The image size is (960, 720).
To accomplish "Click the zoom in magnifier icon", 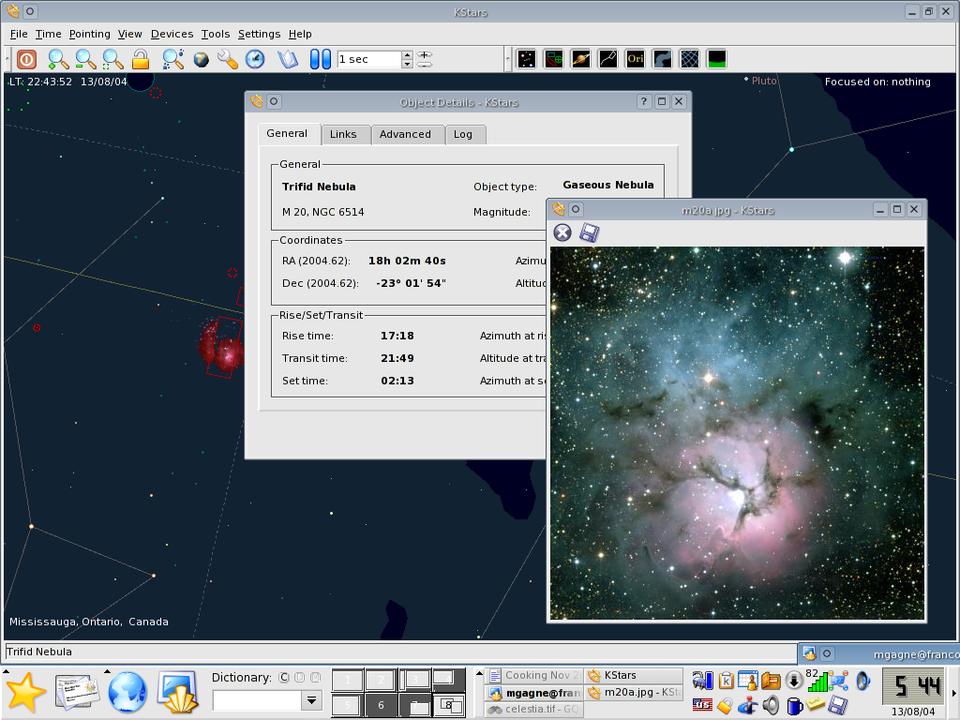I will (58, 60).
